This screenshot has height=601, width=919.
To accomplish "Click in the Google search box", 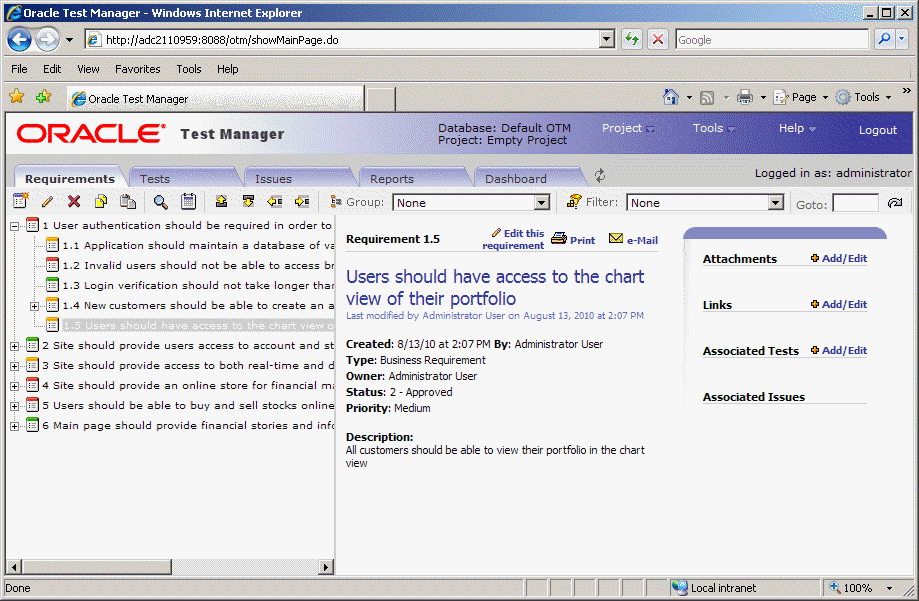I will click(x=771, y=39).
